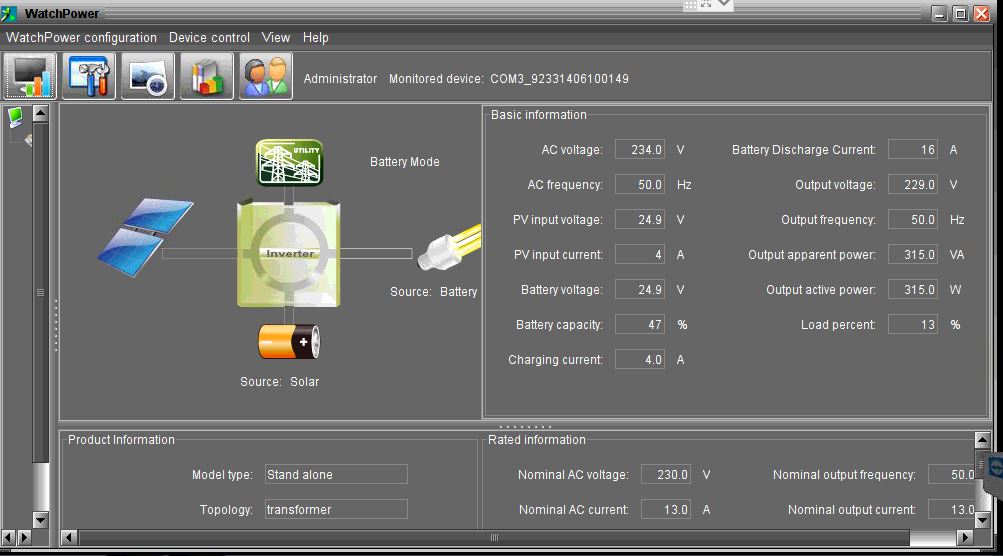Click the Topology transformer field
Screen dimensions: 1003x556
(x=336, y=509)
